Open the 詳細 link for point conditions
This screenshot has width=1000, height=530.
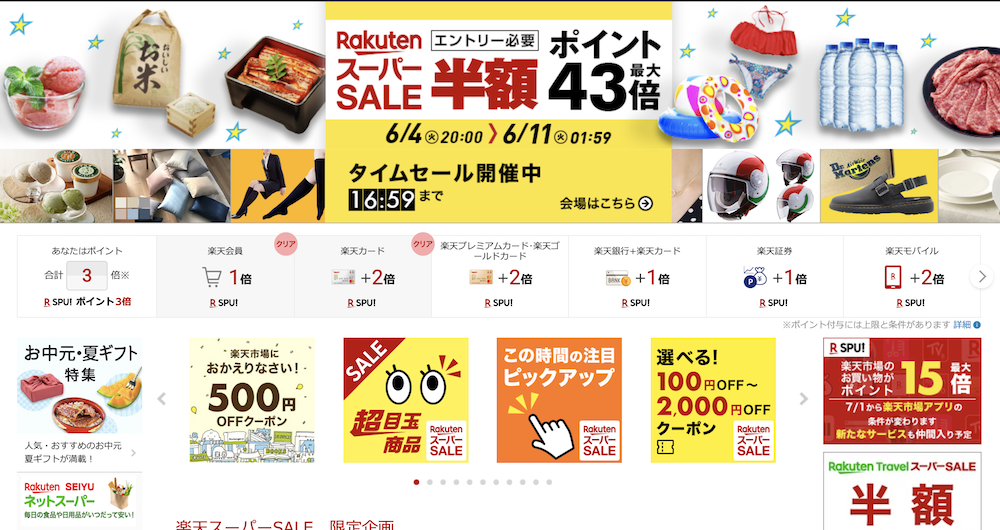point(962,325)
